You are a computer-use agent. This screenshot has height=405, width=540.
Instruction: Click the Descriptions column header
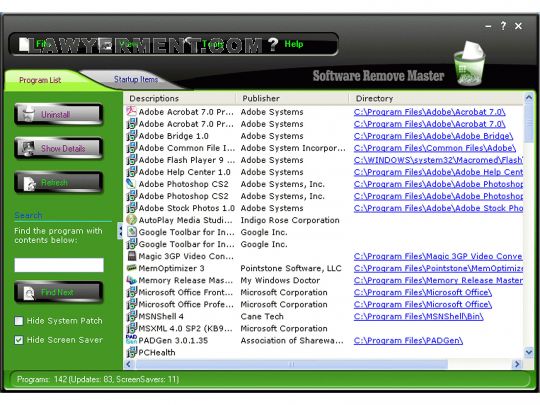pyautogui.click(x=179, y=98)
